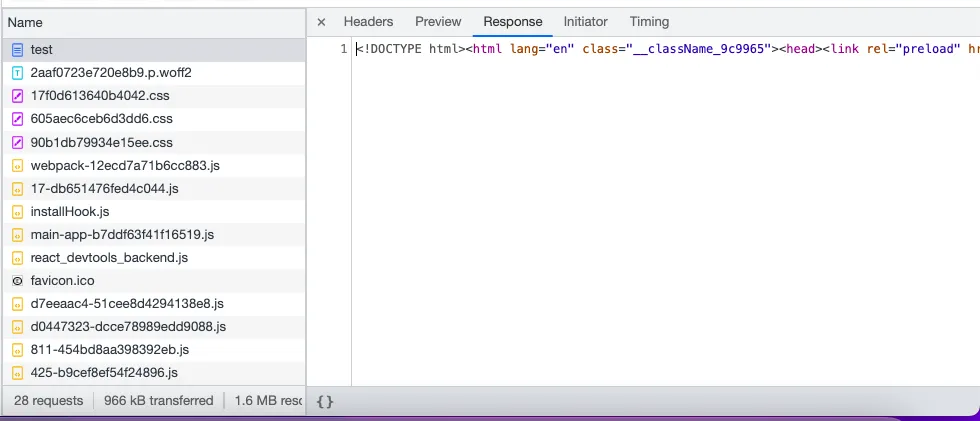This screenshot has width=980, height=421.
Task: Click the document icon beside test
Action: tap(18, 50)
